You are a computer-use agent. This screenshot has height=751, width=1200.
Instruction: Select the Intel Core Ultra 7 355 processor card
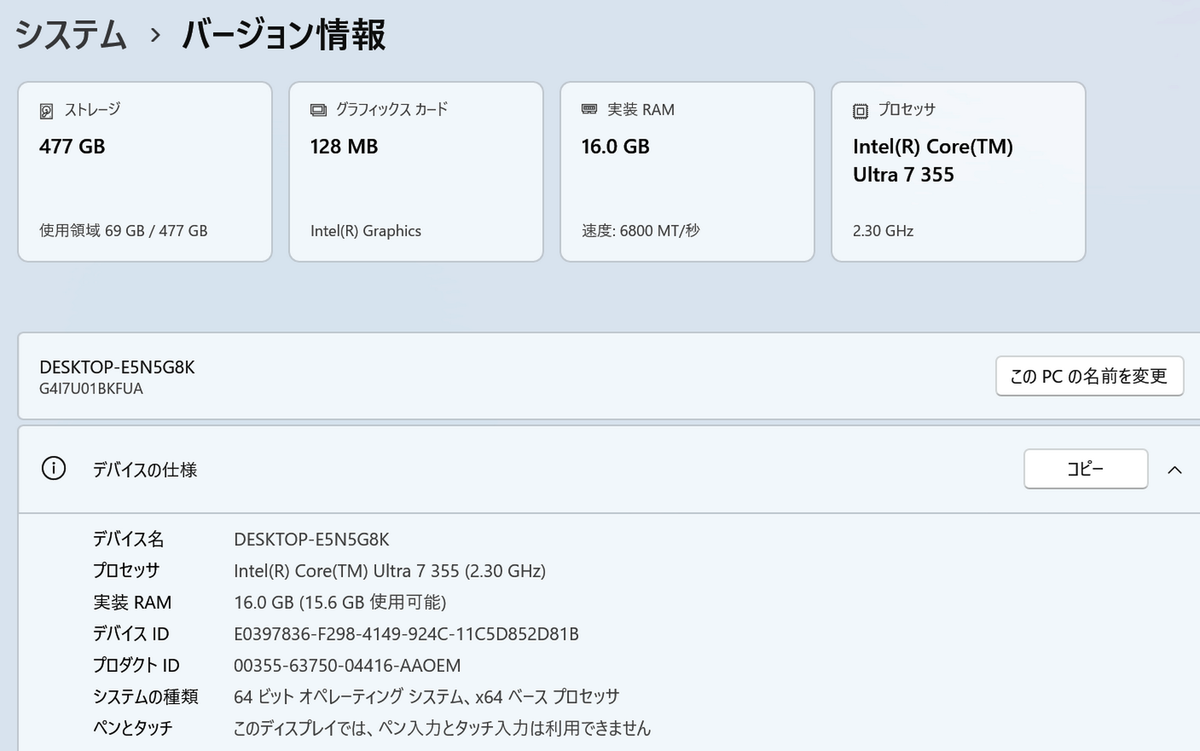957,171
